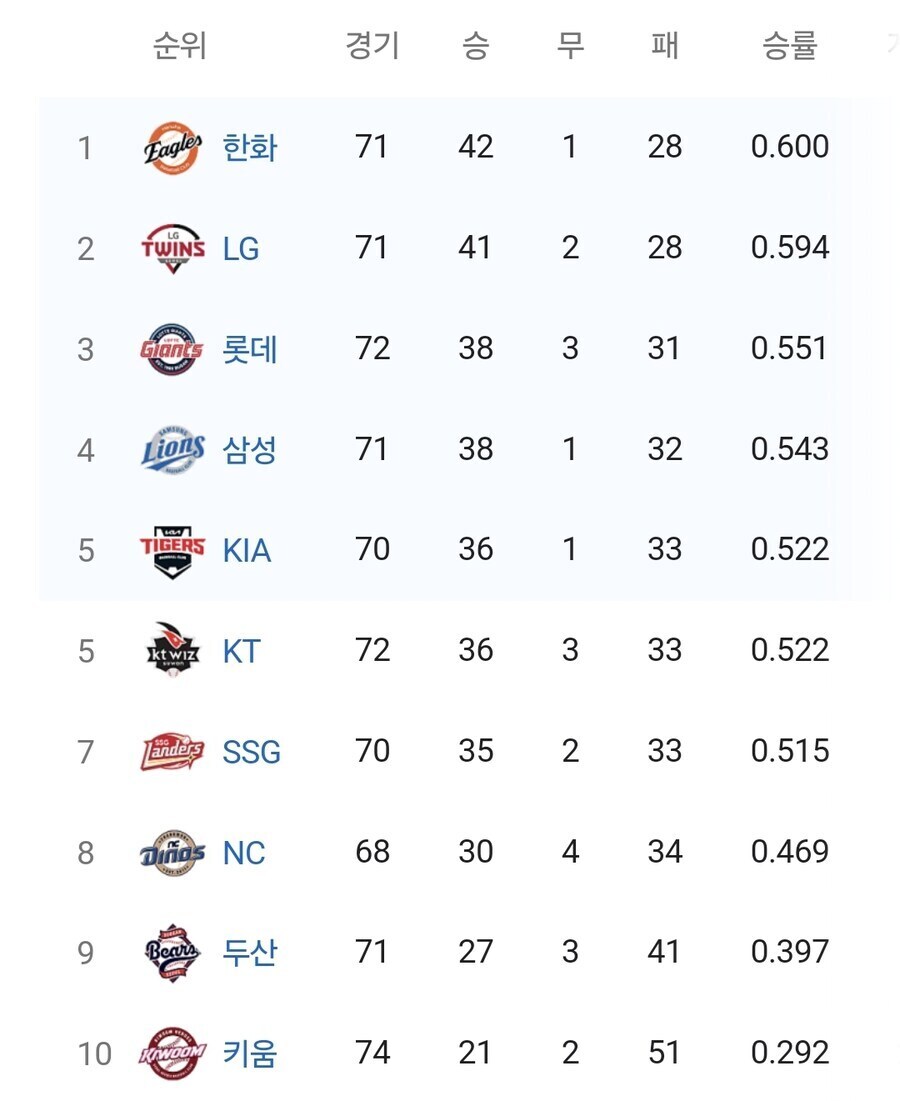Click the 삼성 team name link

(250, 450)
